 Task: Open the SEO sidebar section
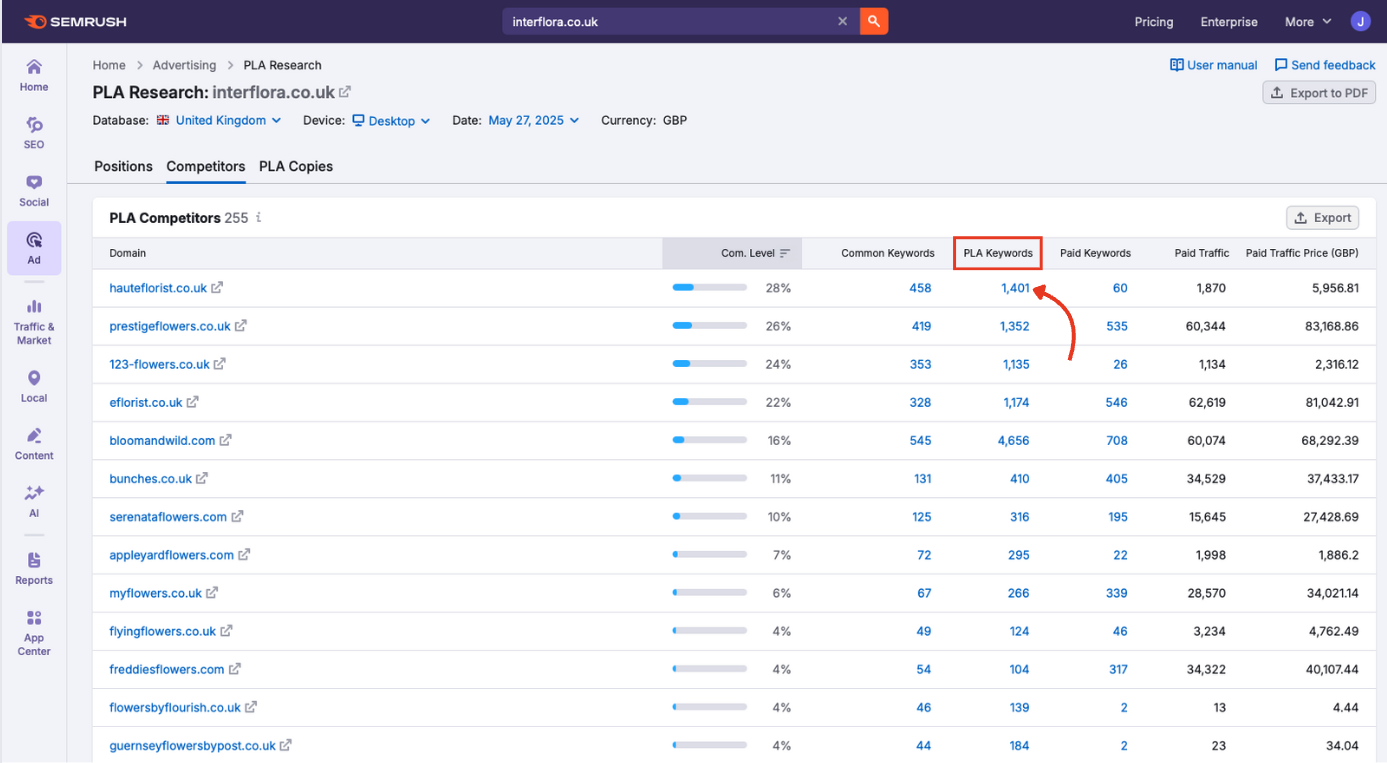point(34,132)
